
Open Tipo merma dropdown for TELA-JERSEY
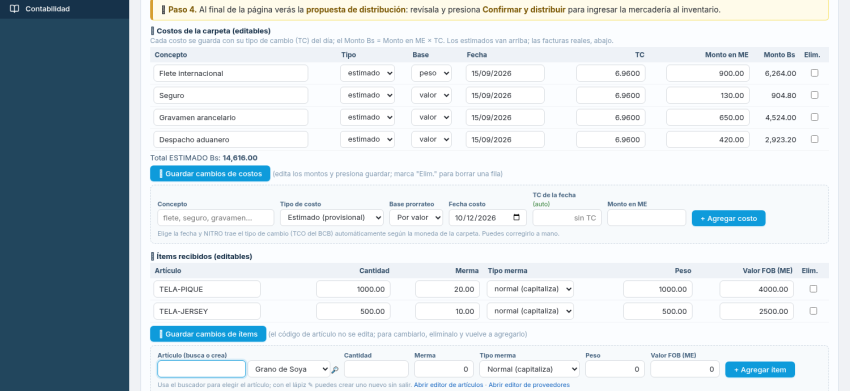tap(530, 311)
